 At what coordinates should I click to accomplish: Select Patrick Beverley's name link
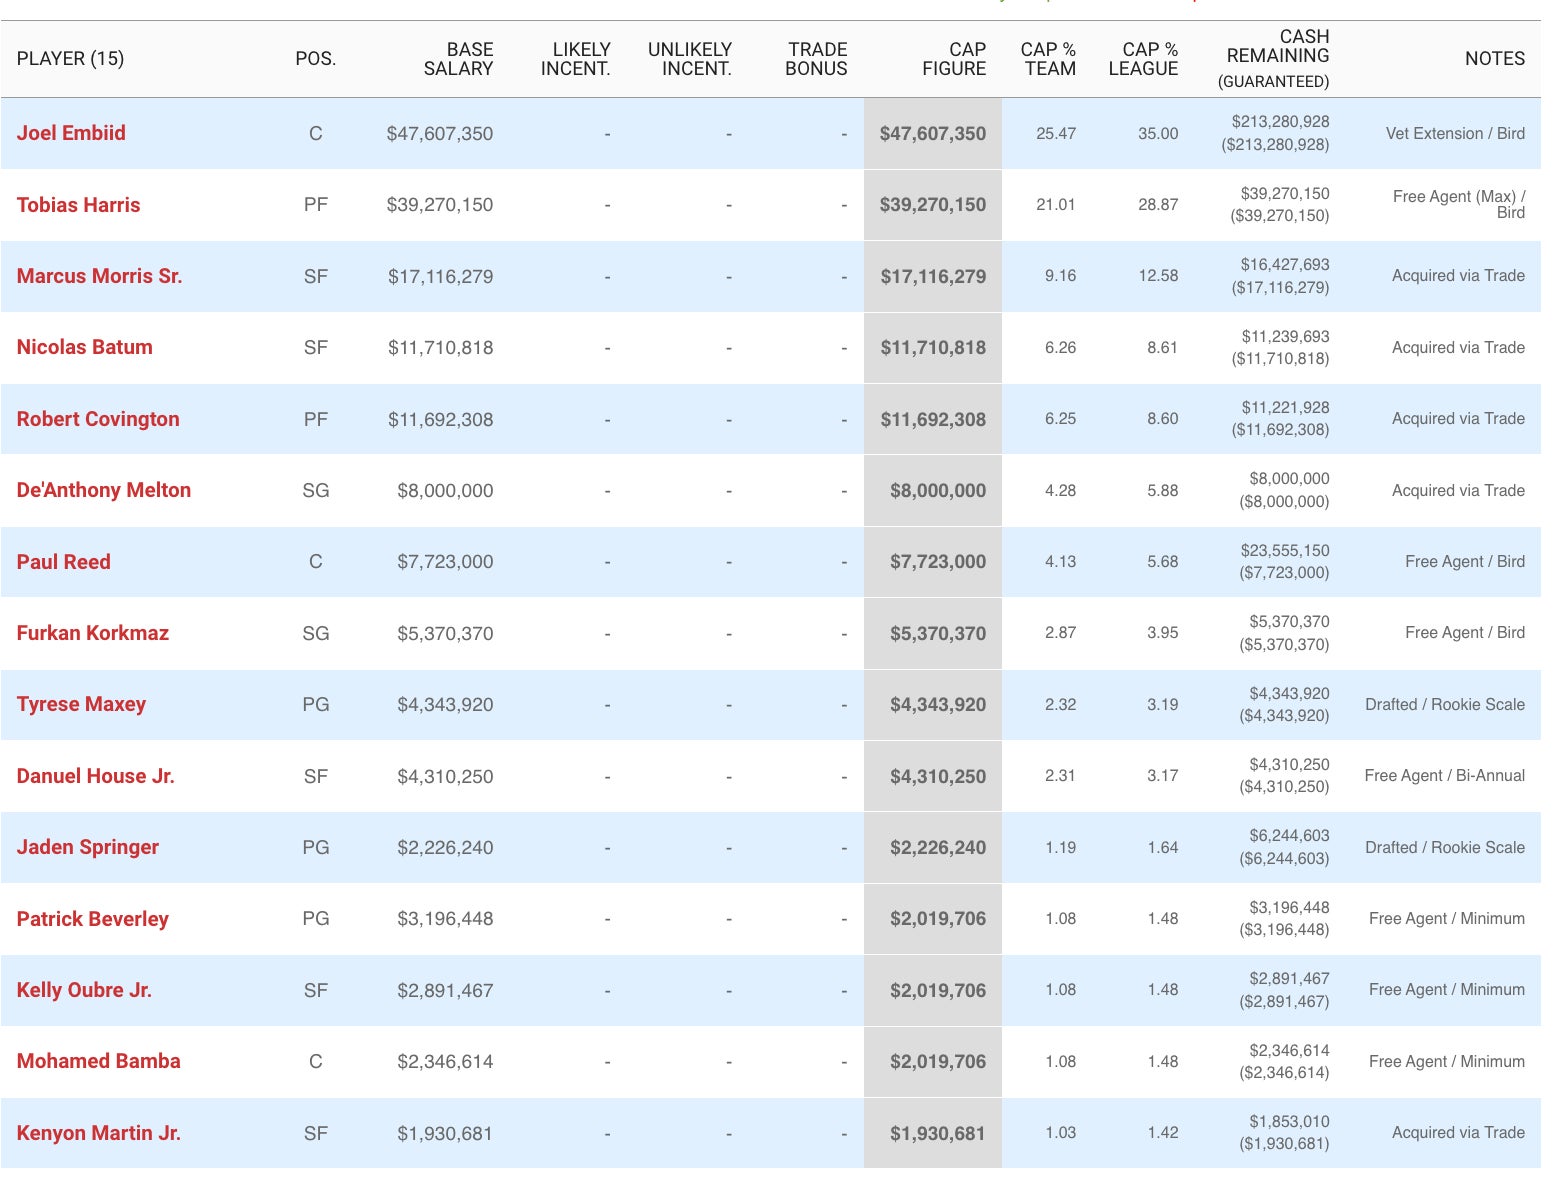(x=92, y=919)
